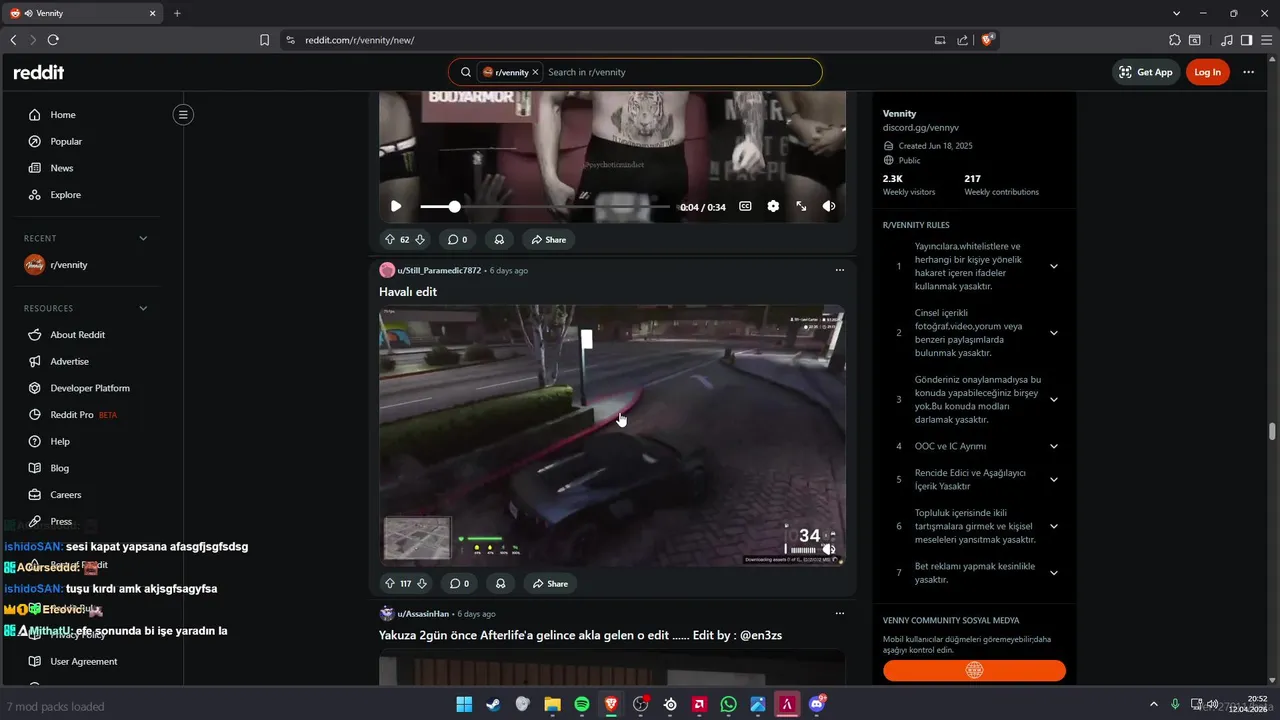Play the paused top video
The width and height of the screenshot is (1280, 720).
click(396, 206)
